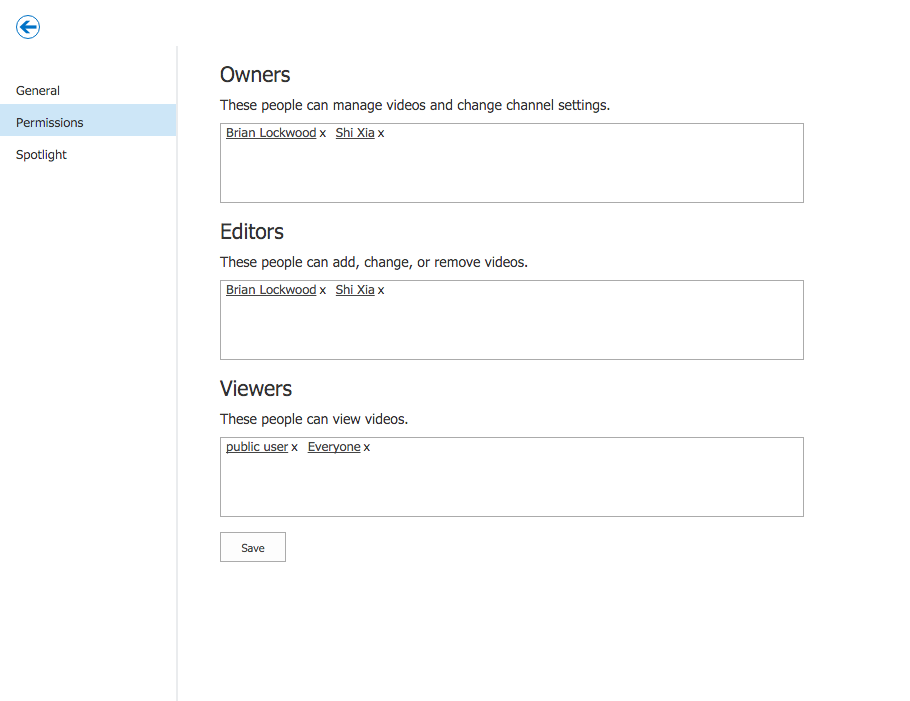
Task: Open Shi Xia link in Owners
Action: click(x=355, y=133)
